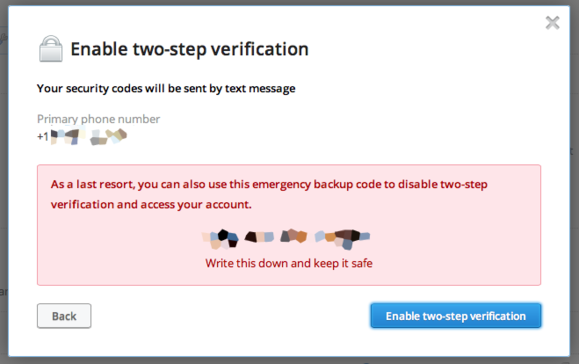Screen dimensions: 579x364
Task: Click the padlock icon beside the heading
Action: pos(51,49)
